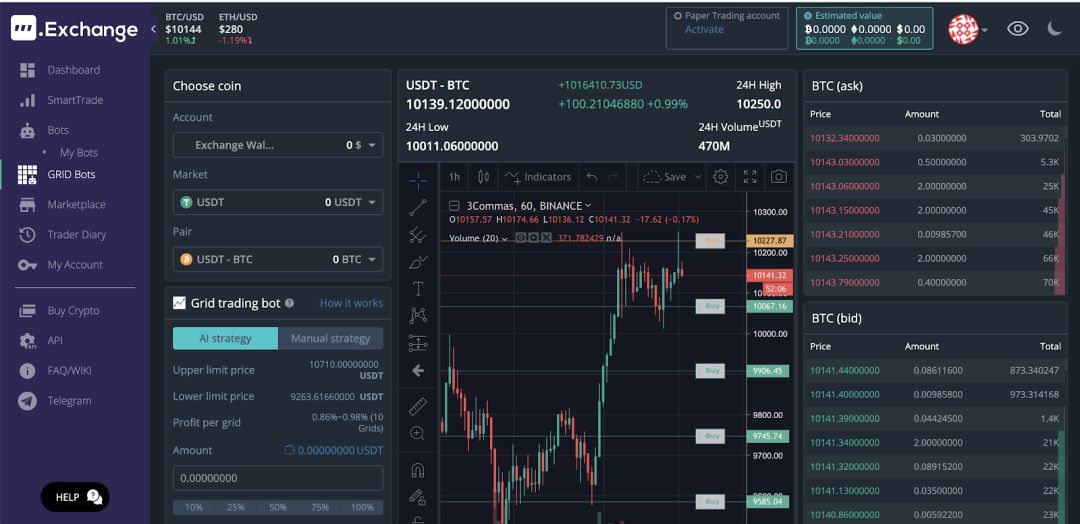Open My Bots sub-item
Viewport: 1080px width, 524px height.
click(79, 153)
